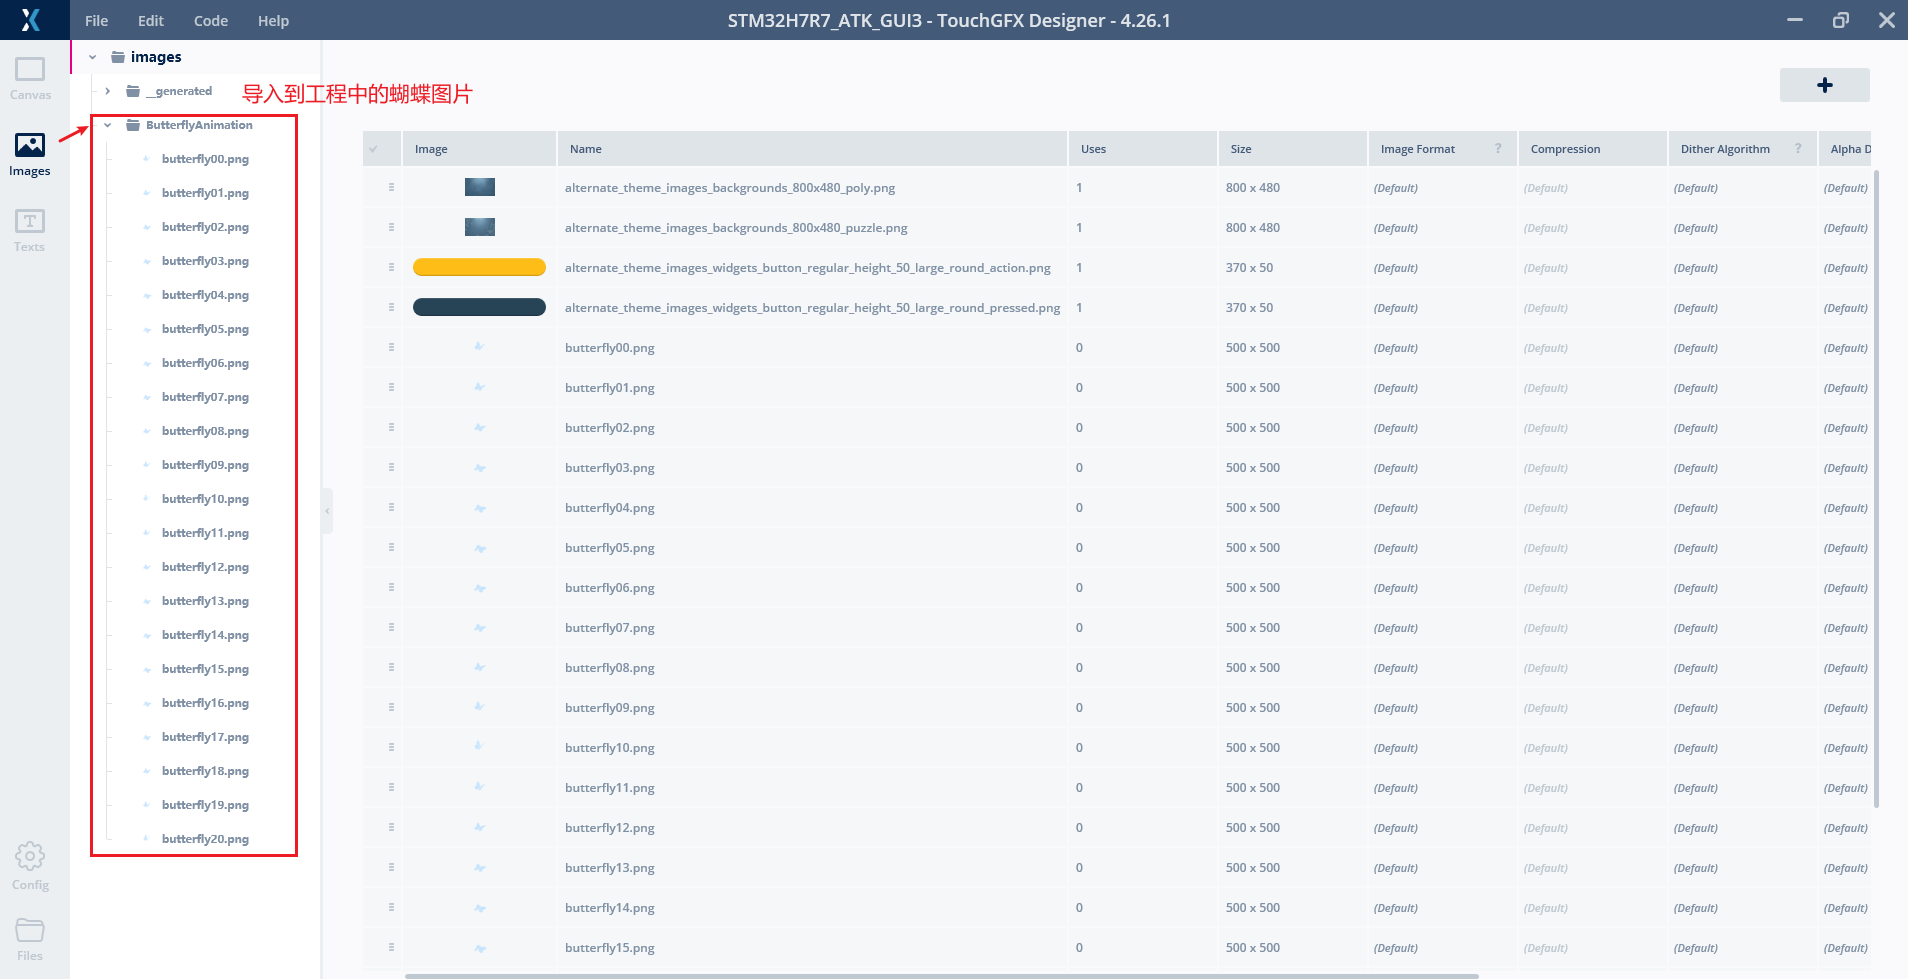Sort by the Size column header

point(1292,149)
